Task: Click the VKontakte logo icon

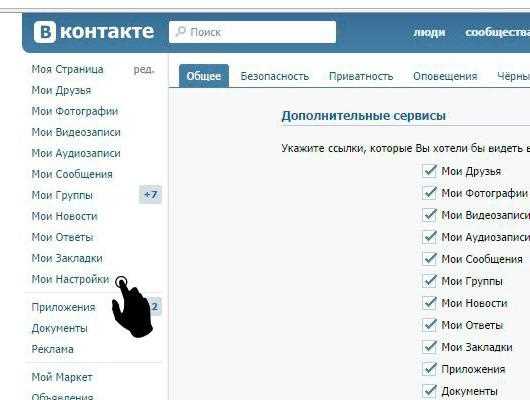Action: tap(45, 32)
